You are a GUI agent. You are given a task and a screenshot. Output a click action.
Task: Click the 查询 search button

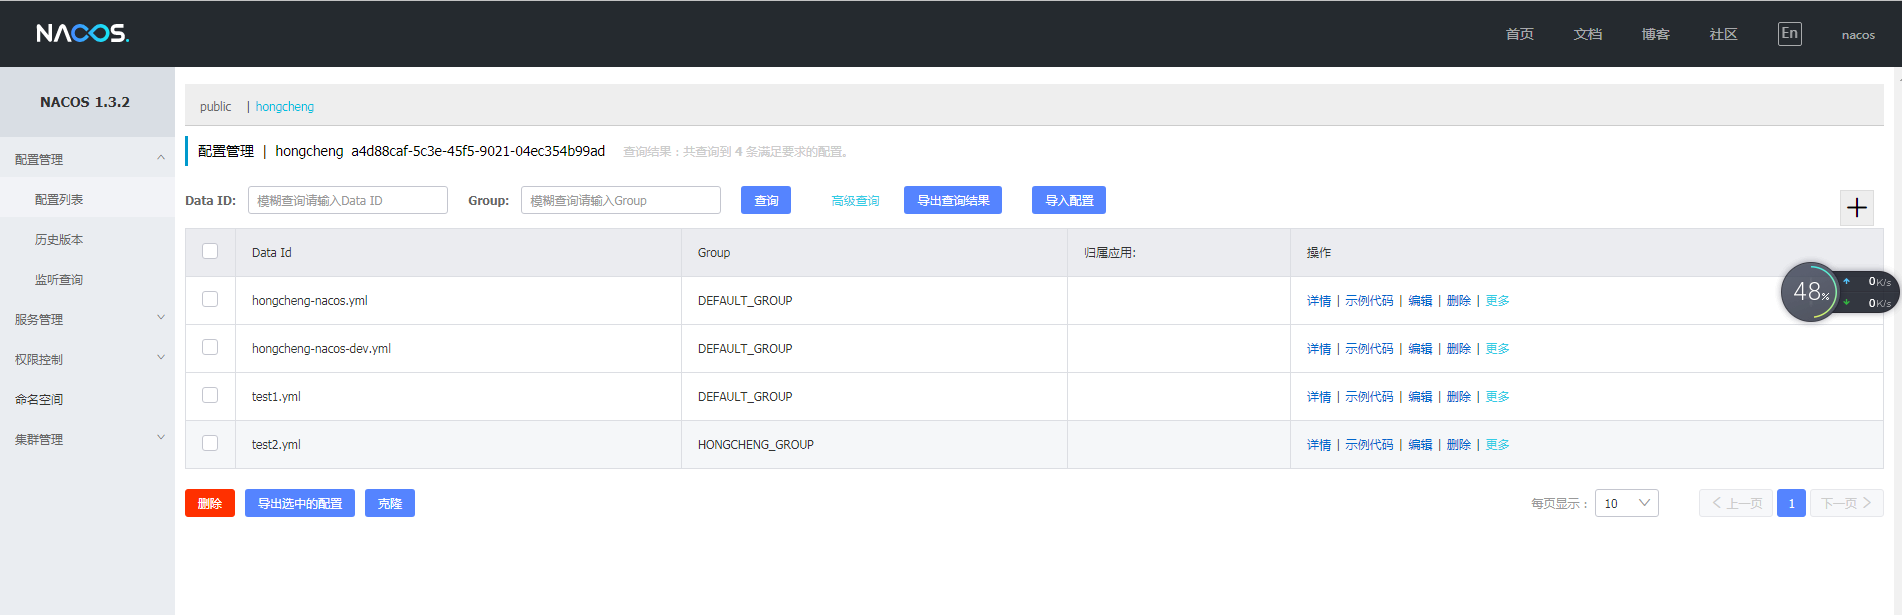tap(766, 200)
